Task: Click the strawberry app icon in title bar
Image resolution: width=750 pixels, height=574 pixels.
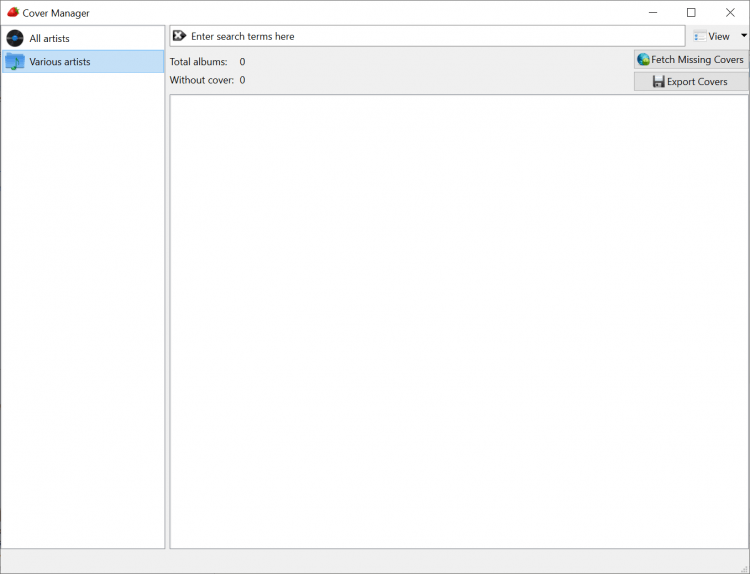Action: [12, 13]
